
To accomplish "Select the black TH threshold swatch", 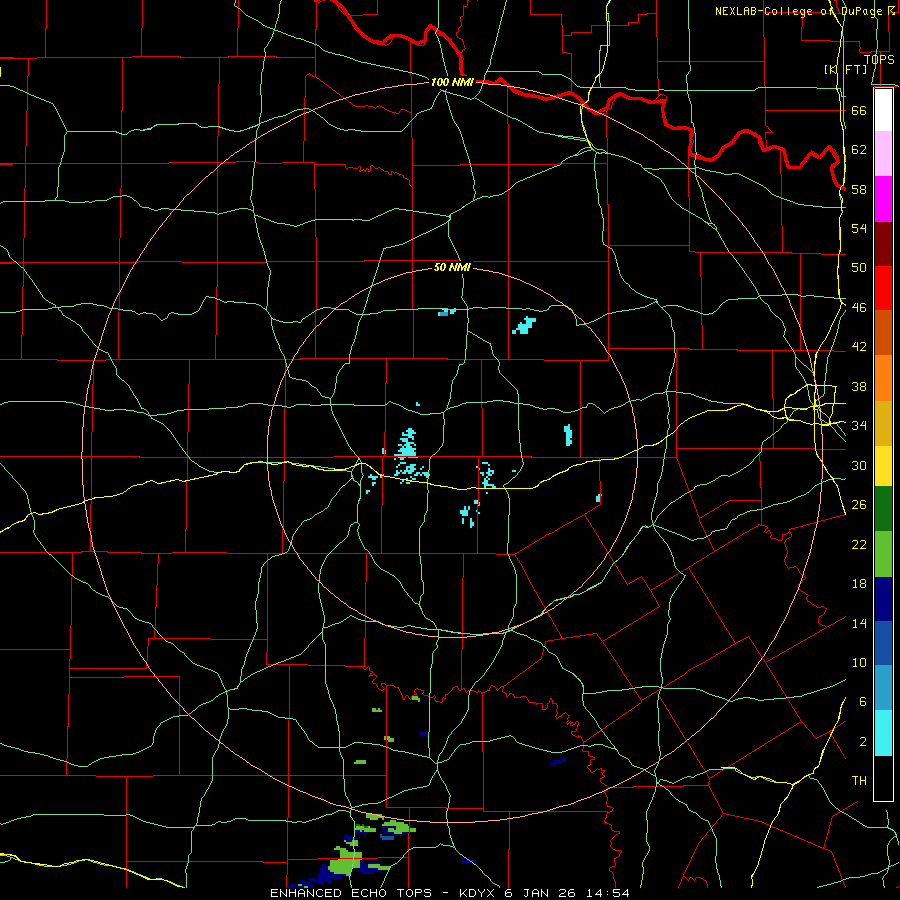I will [883, 778].
